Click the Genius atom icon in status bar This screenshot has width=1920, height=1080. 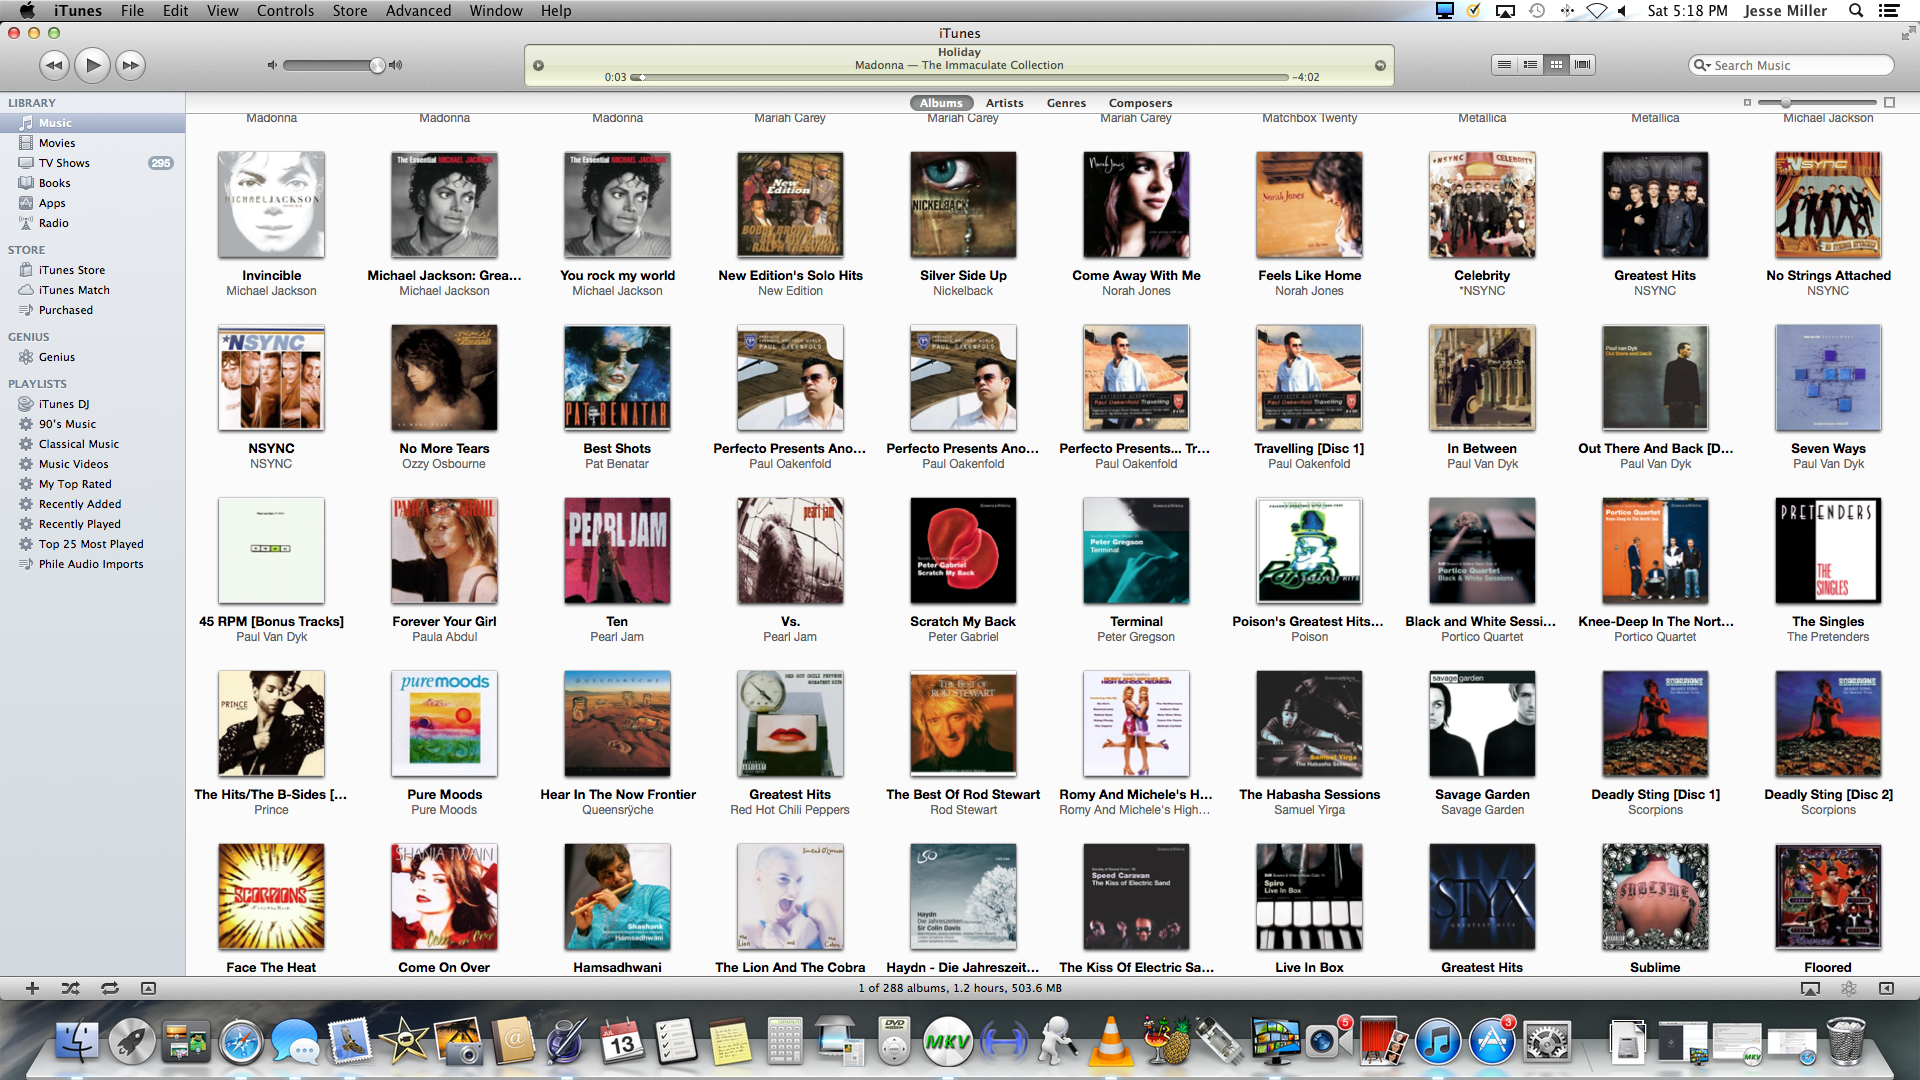click(x=1848, y=988)
